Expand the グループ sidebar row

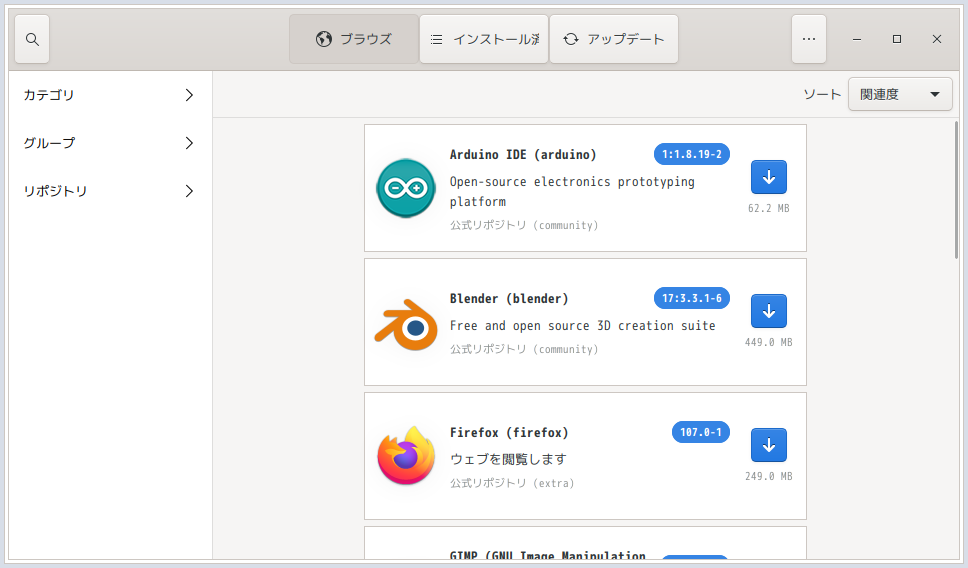[x=110, y=143]
